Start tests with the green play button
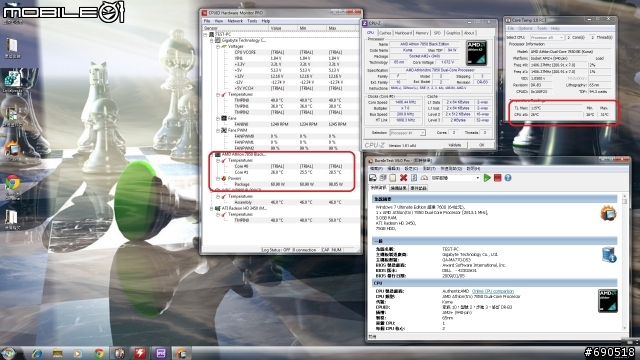The image size is (640, 360). coord(487,178)
